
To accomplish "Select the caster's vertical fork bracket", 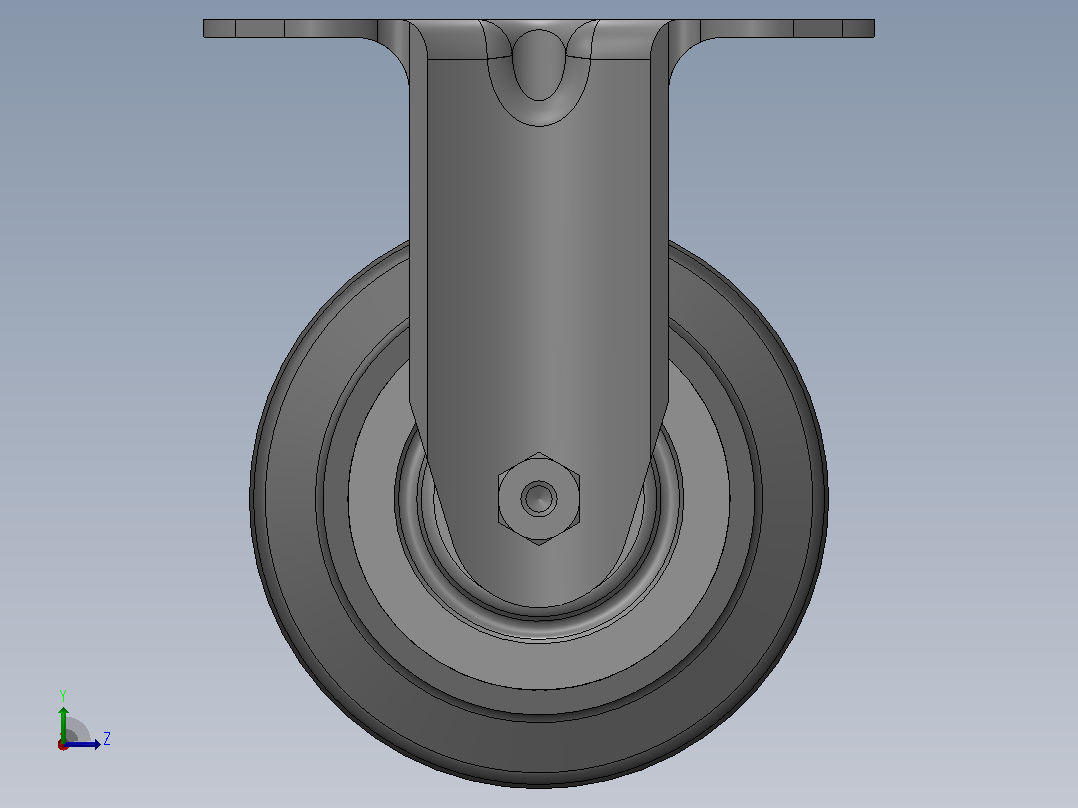I will (539, 316).
